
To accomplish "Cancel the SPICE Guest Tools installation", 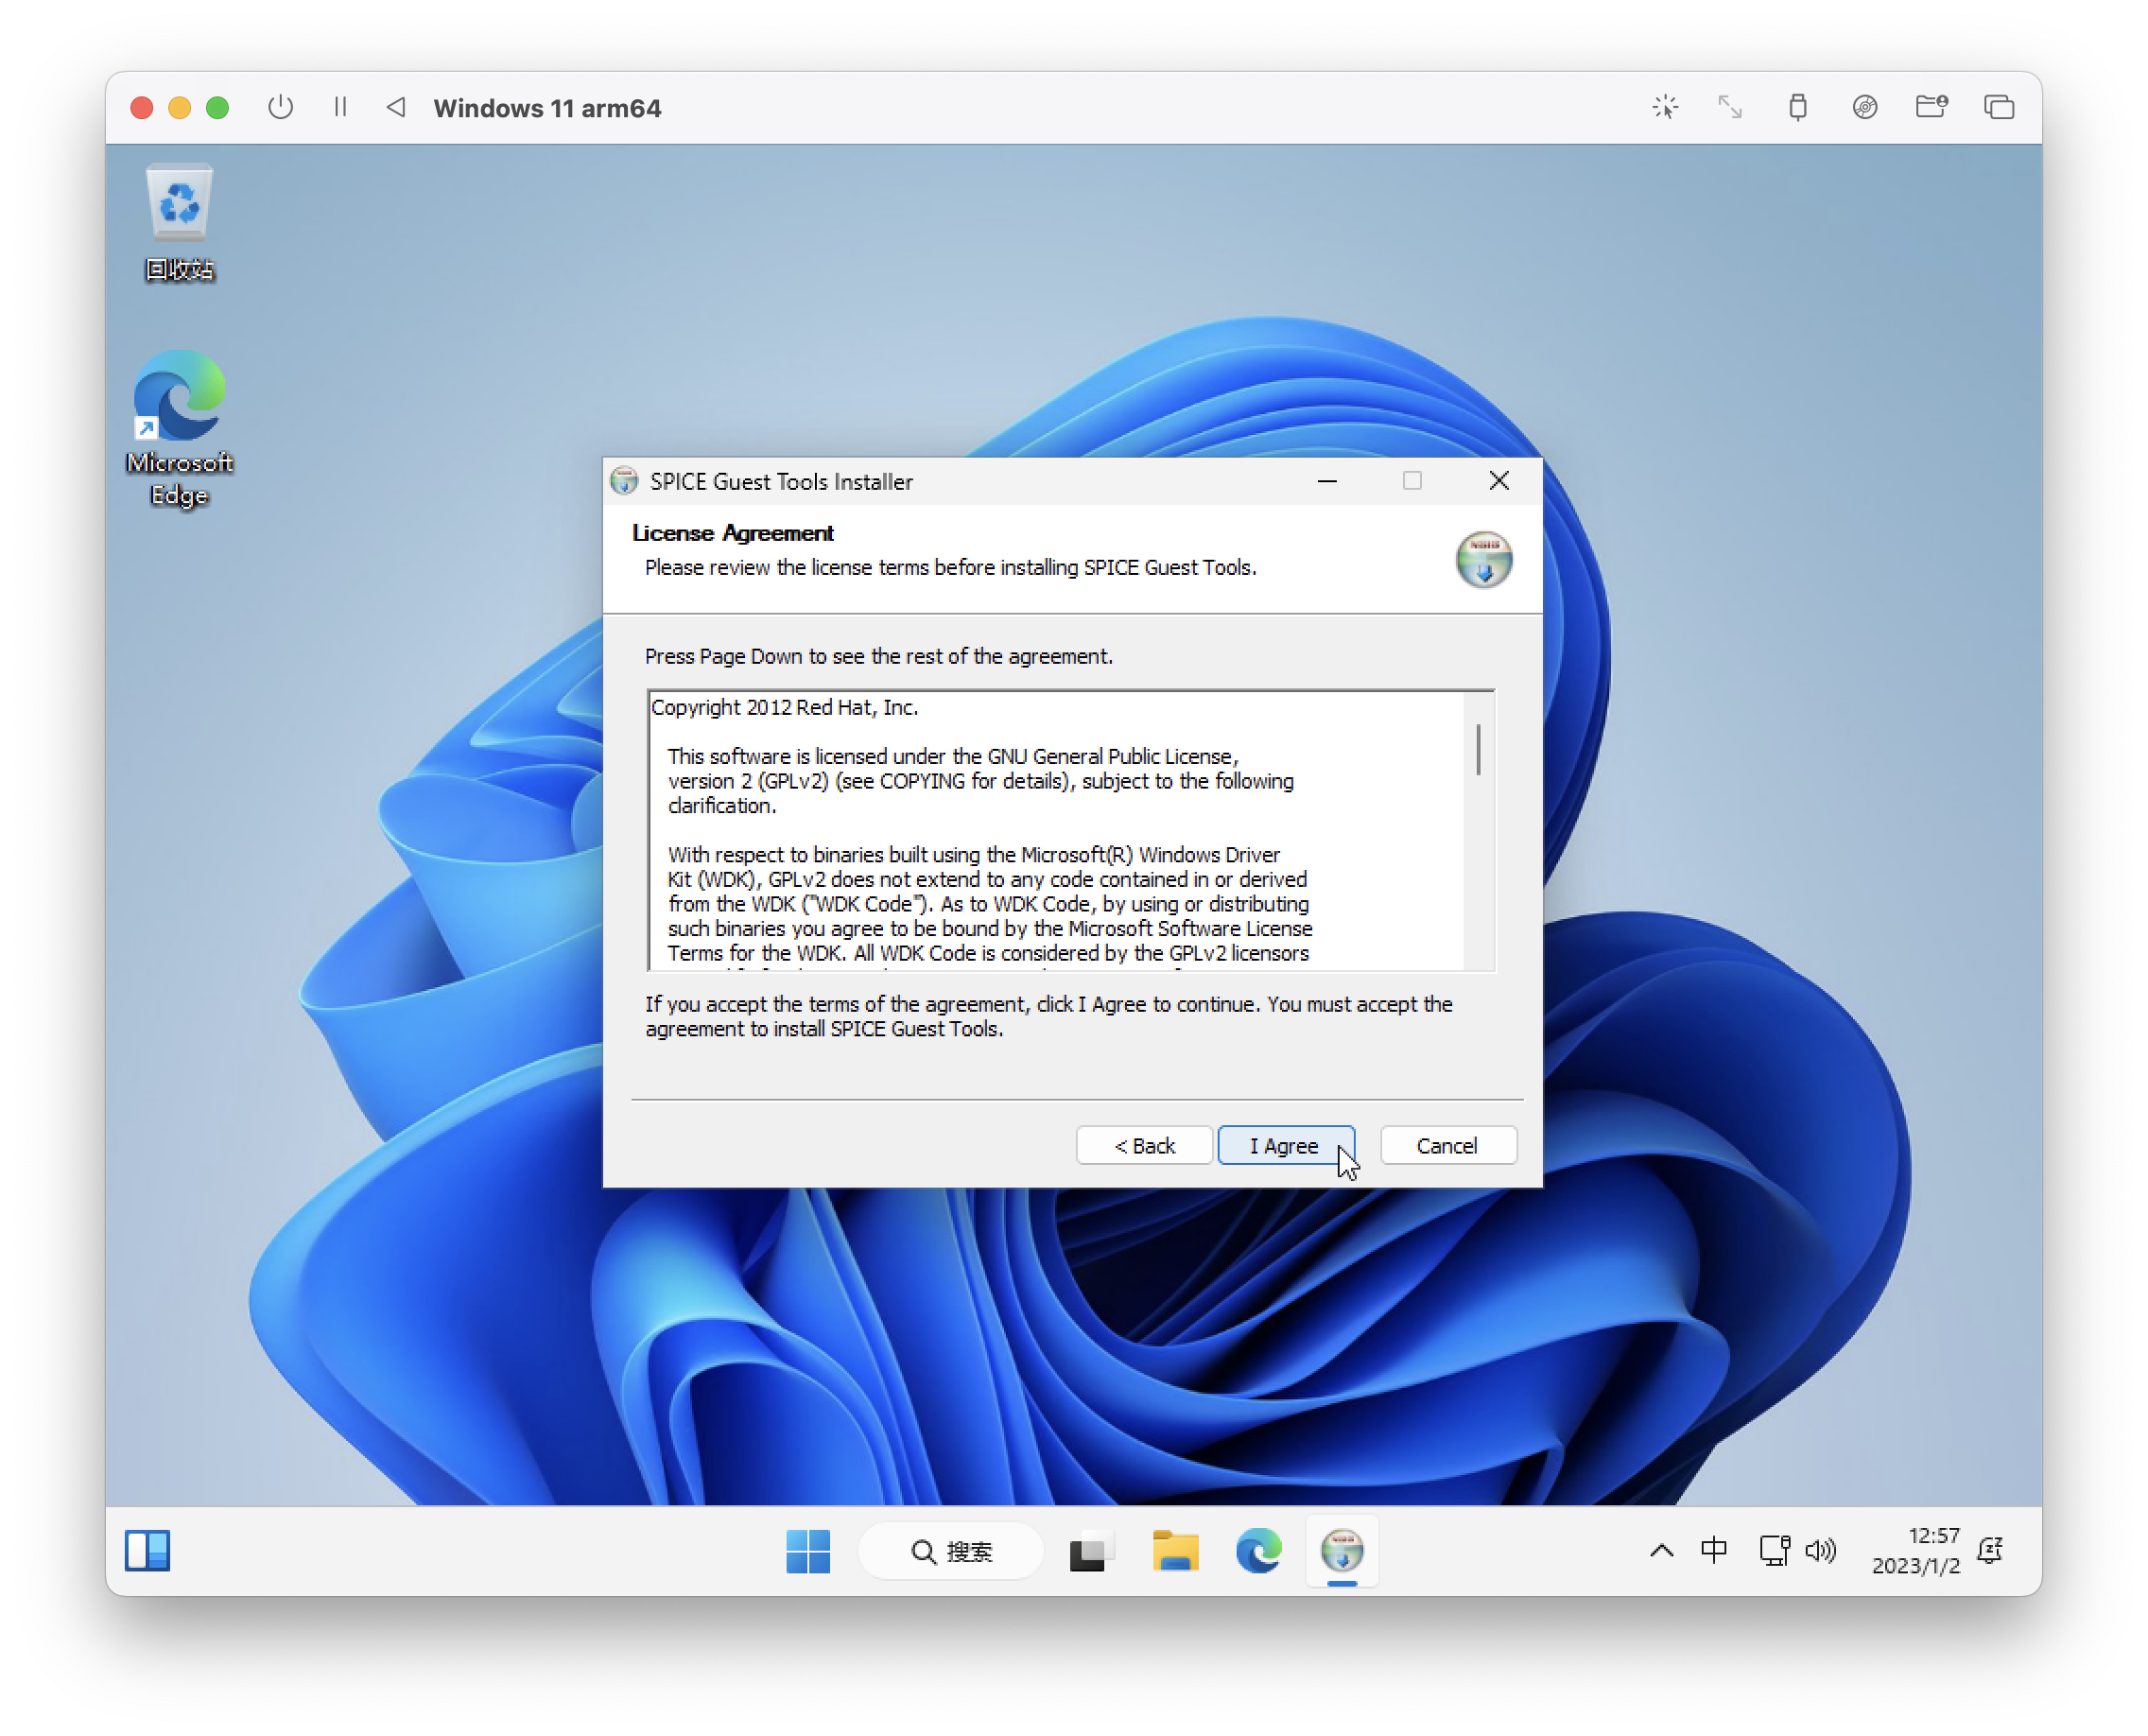I will [x=1448, y=1146].
